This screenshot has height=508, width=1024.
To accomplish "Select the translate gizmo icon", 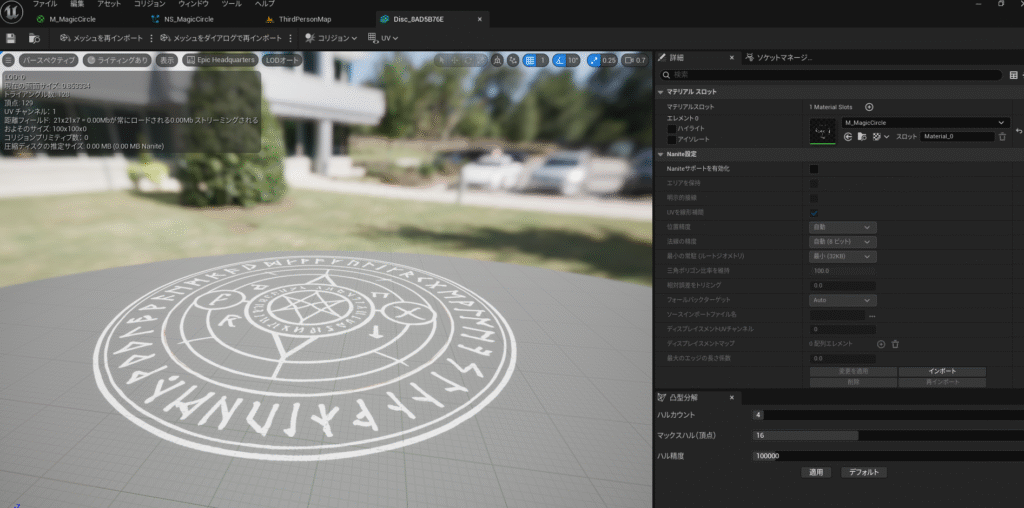I will coord(455,60).
